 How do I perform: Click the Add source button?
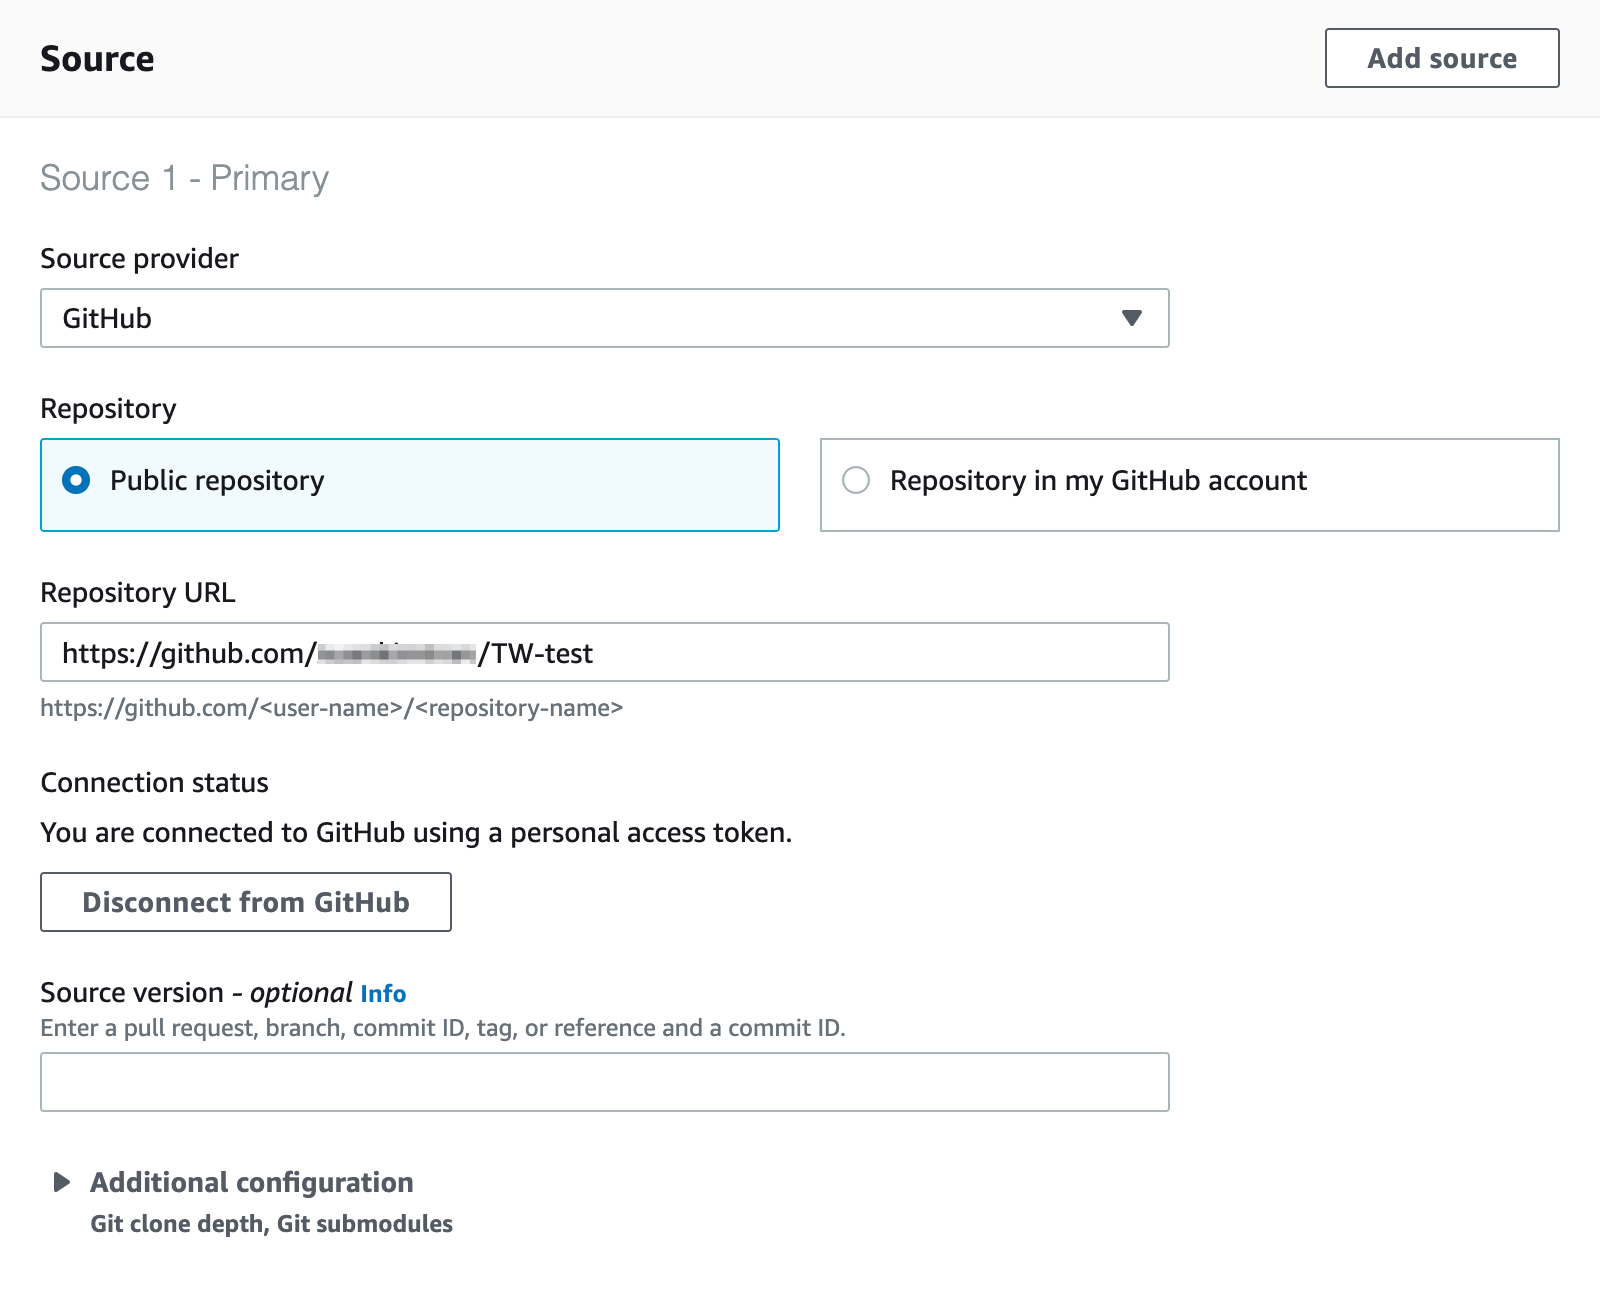pos(1441,58)
